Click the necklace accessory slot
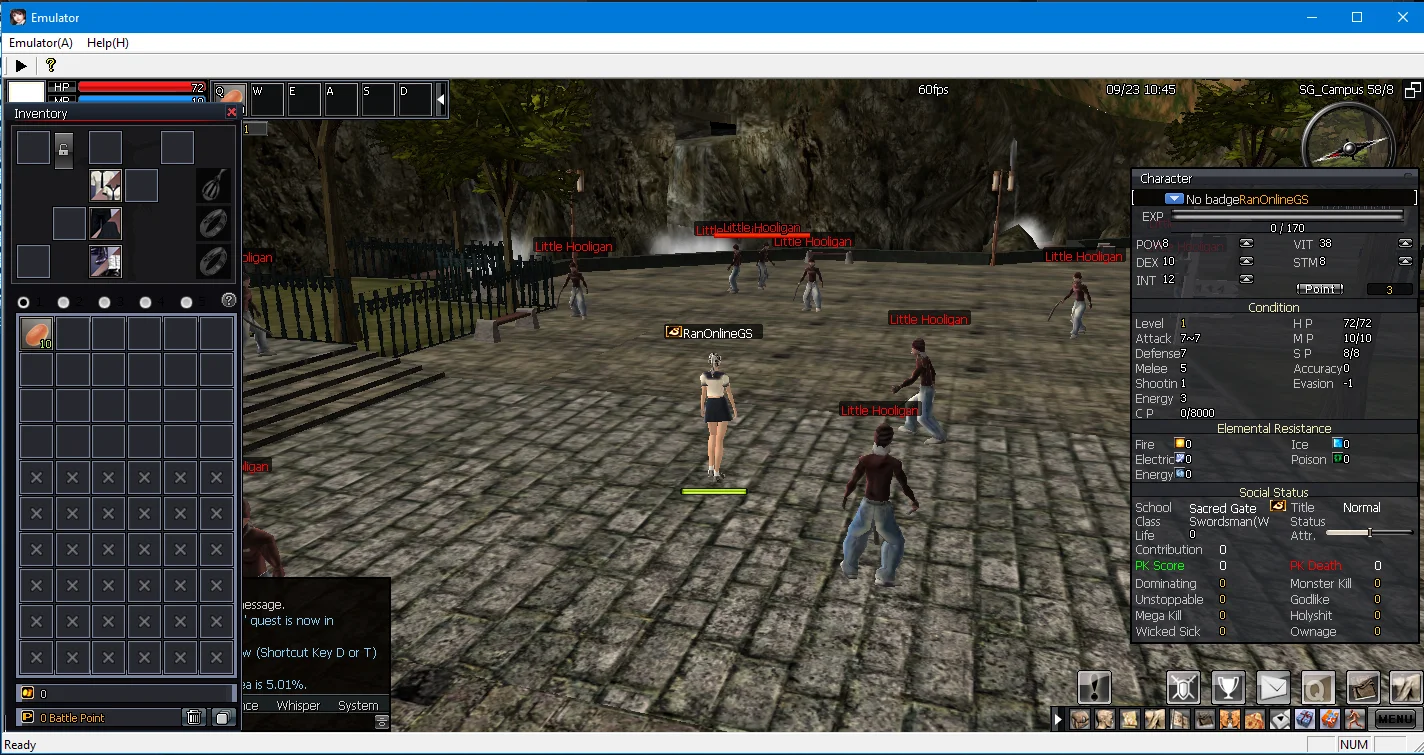Screen dimensions: 1424x755 (x=214, y=185)
